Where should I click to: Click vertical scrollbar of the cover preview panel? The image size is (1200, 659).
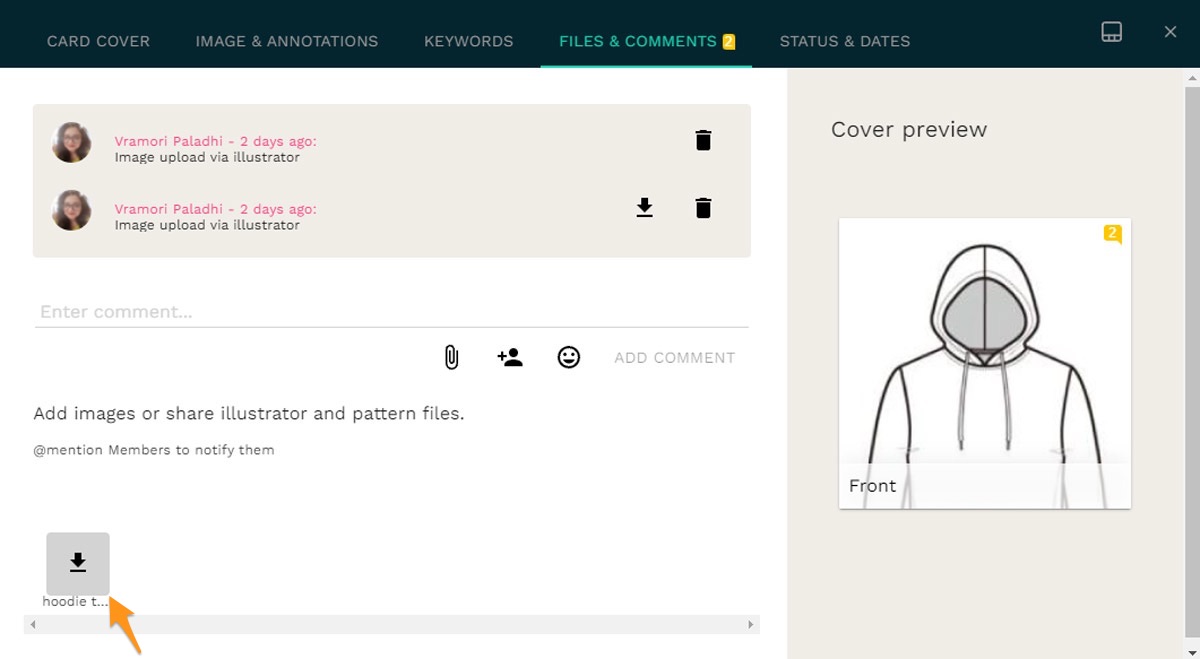point(1192,363)
